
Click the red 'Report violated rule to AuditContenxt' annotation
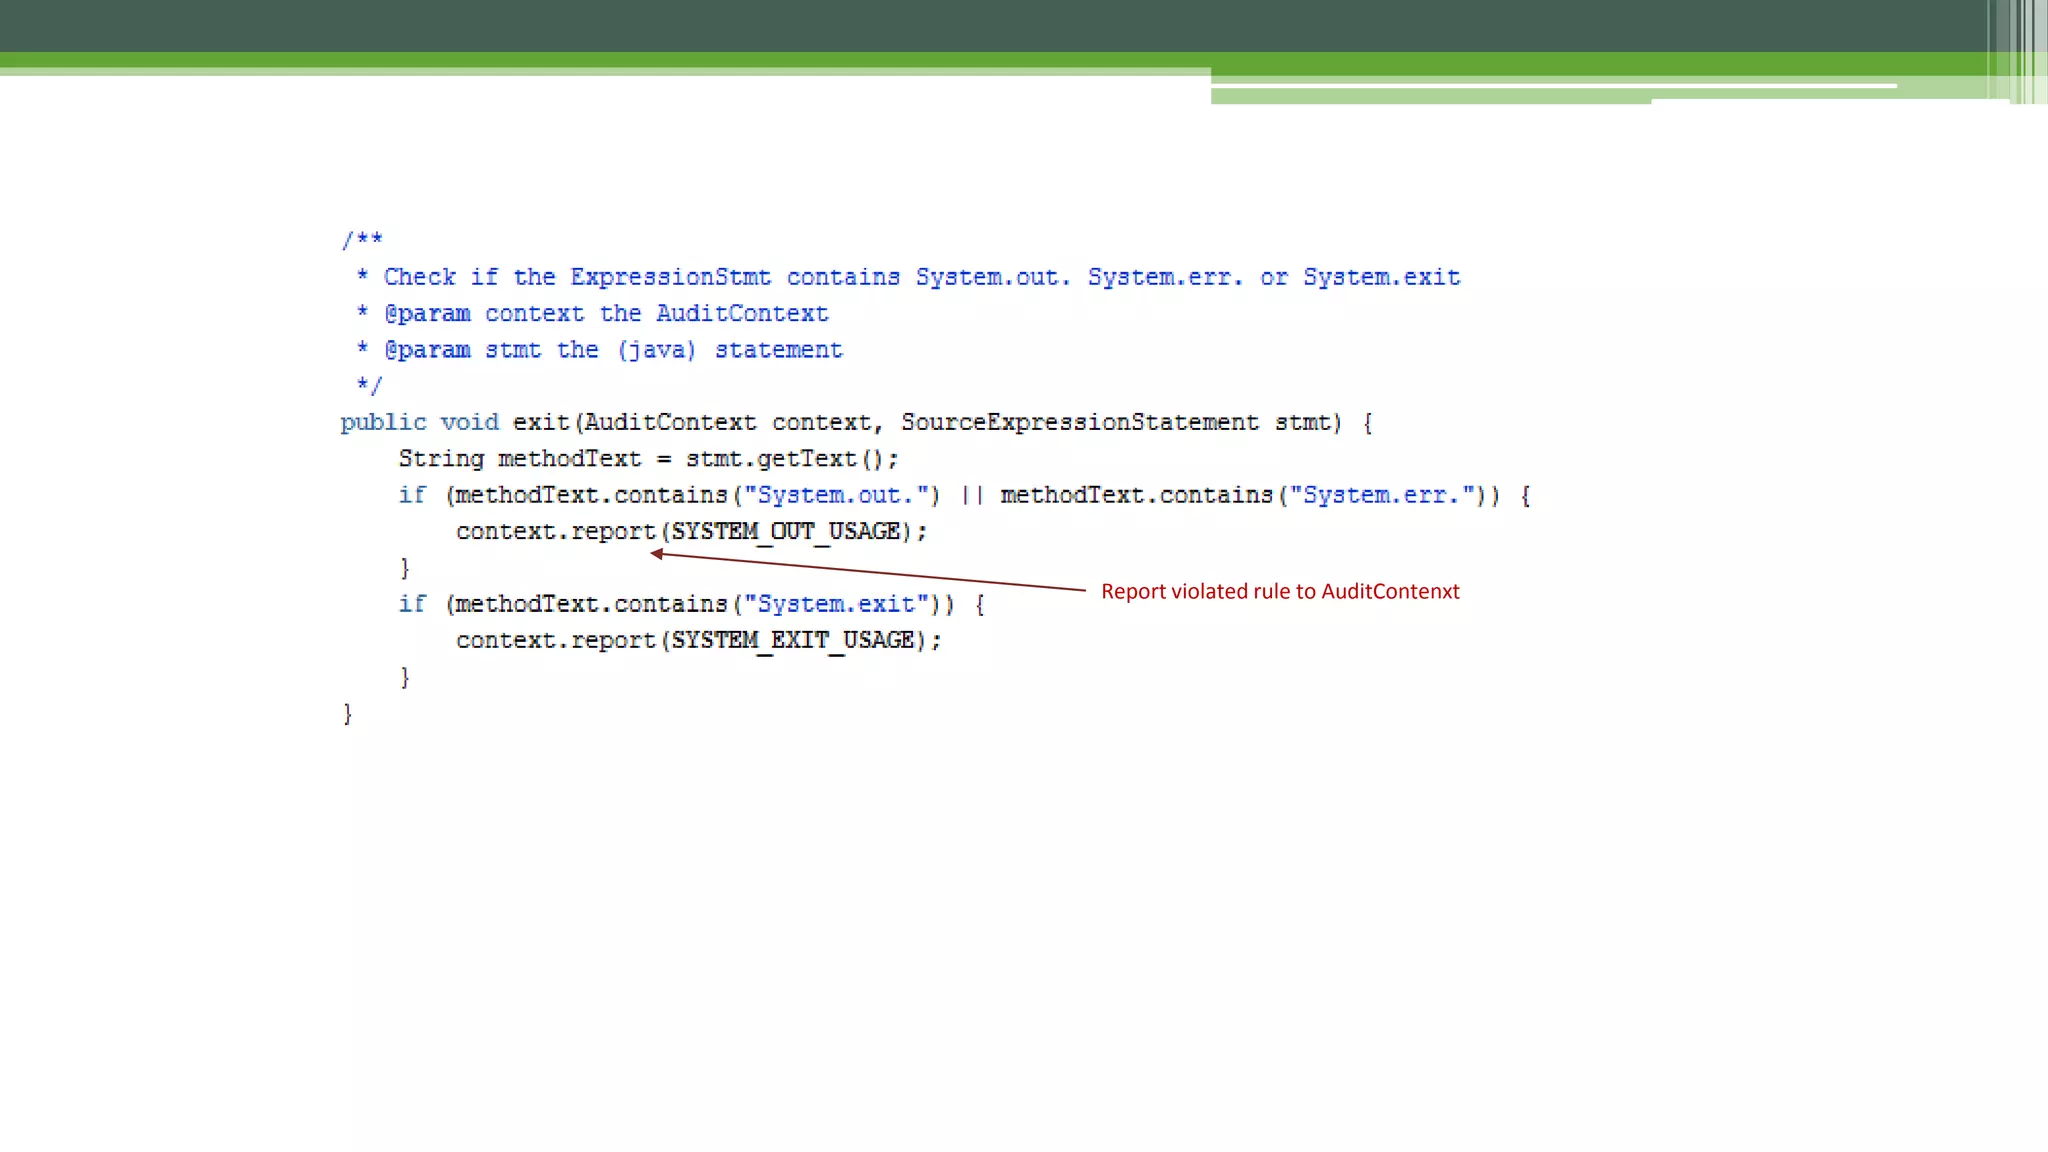(x=1279, y=591)
